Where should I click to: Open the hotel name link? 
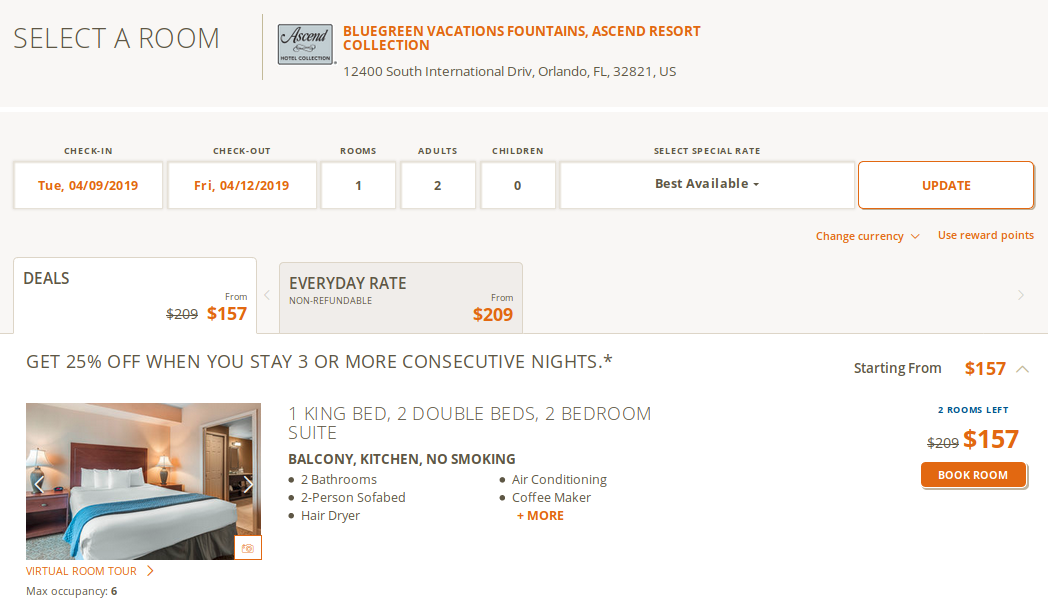pyautogui.click(x=521, y=38)
